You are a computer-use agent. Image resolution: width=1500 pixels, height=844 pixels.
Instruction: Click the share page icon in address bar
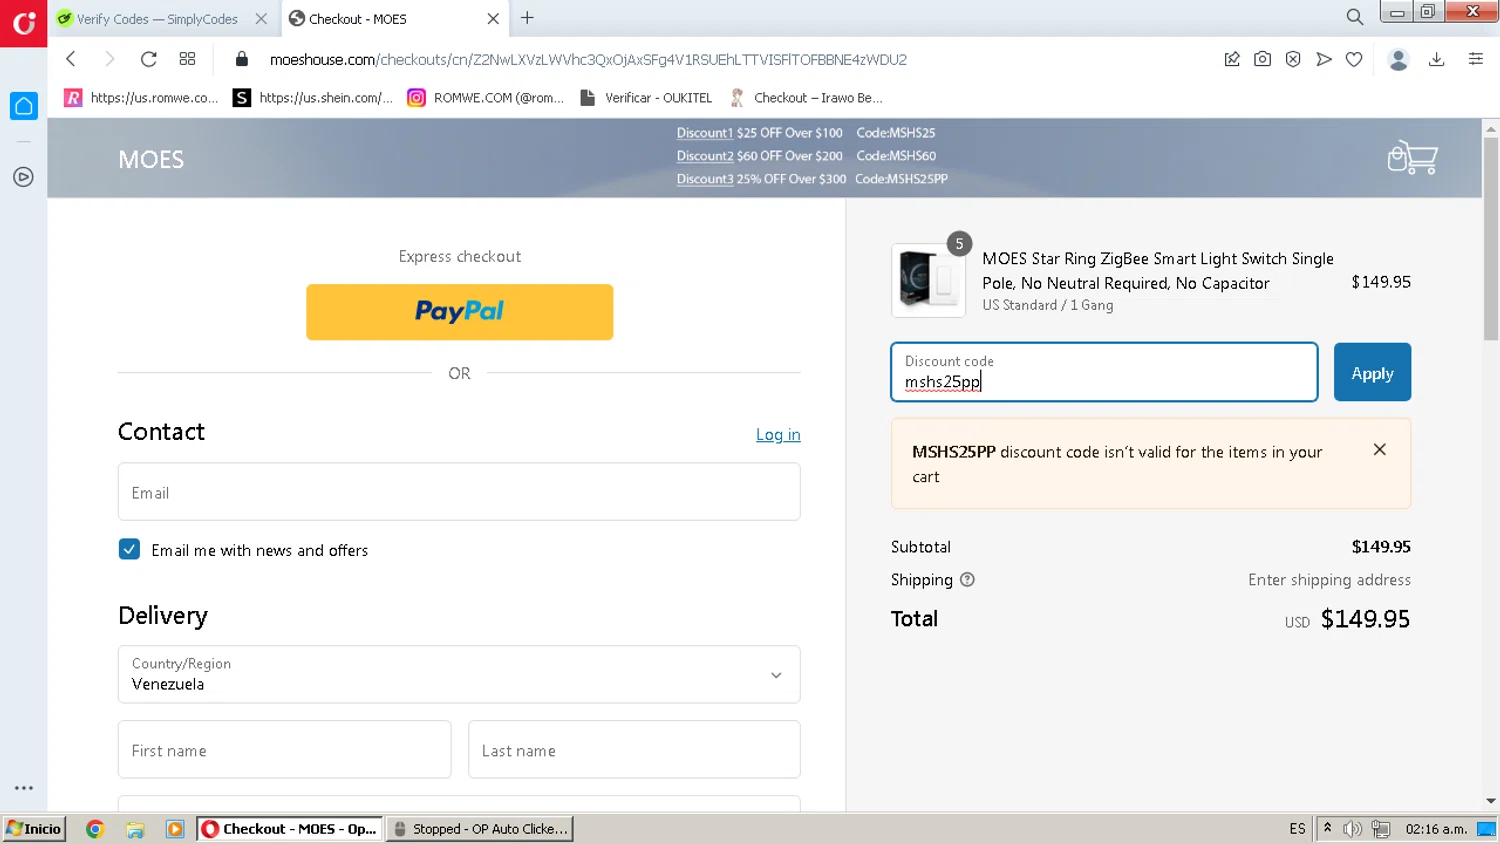pos(1232,59)
